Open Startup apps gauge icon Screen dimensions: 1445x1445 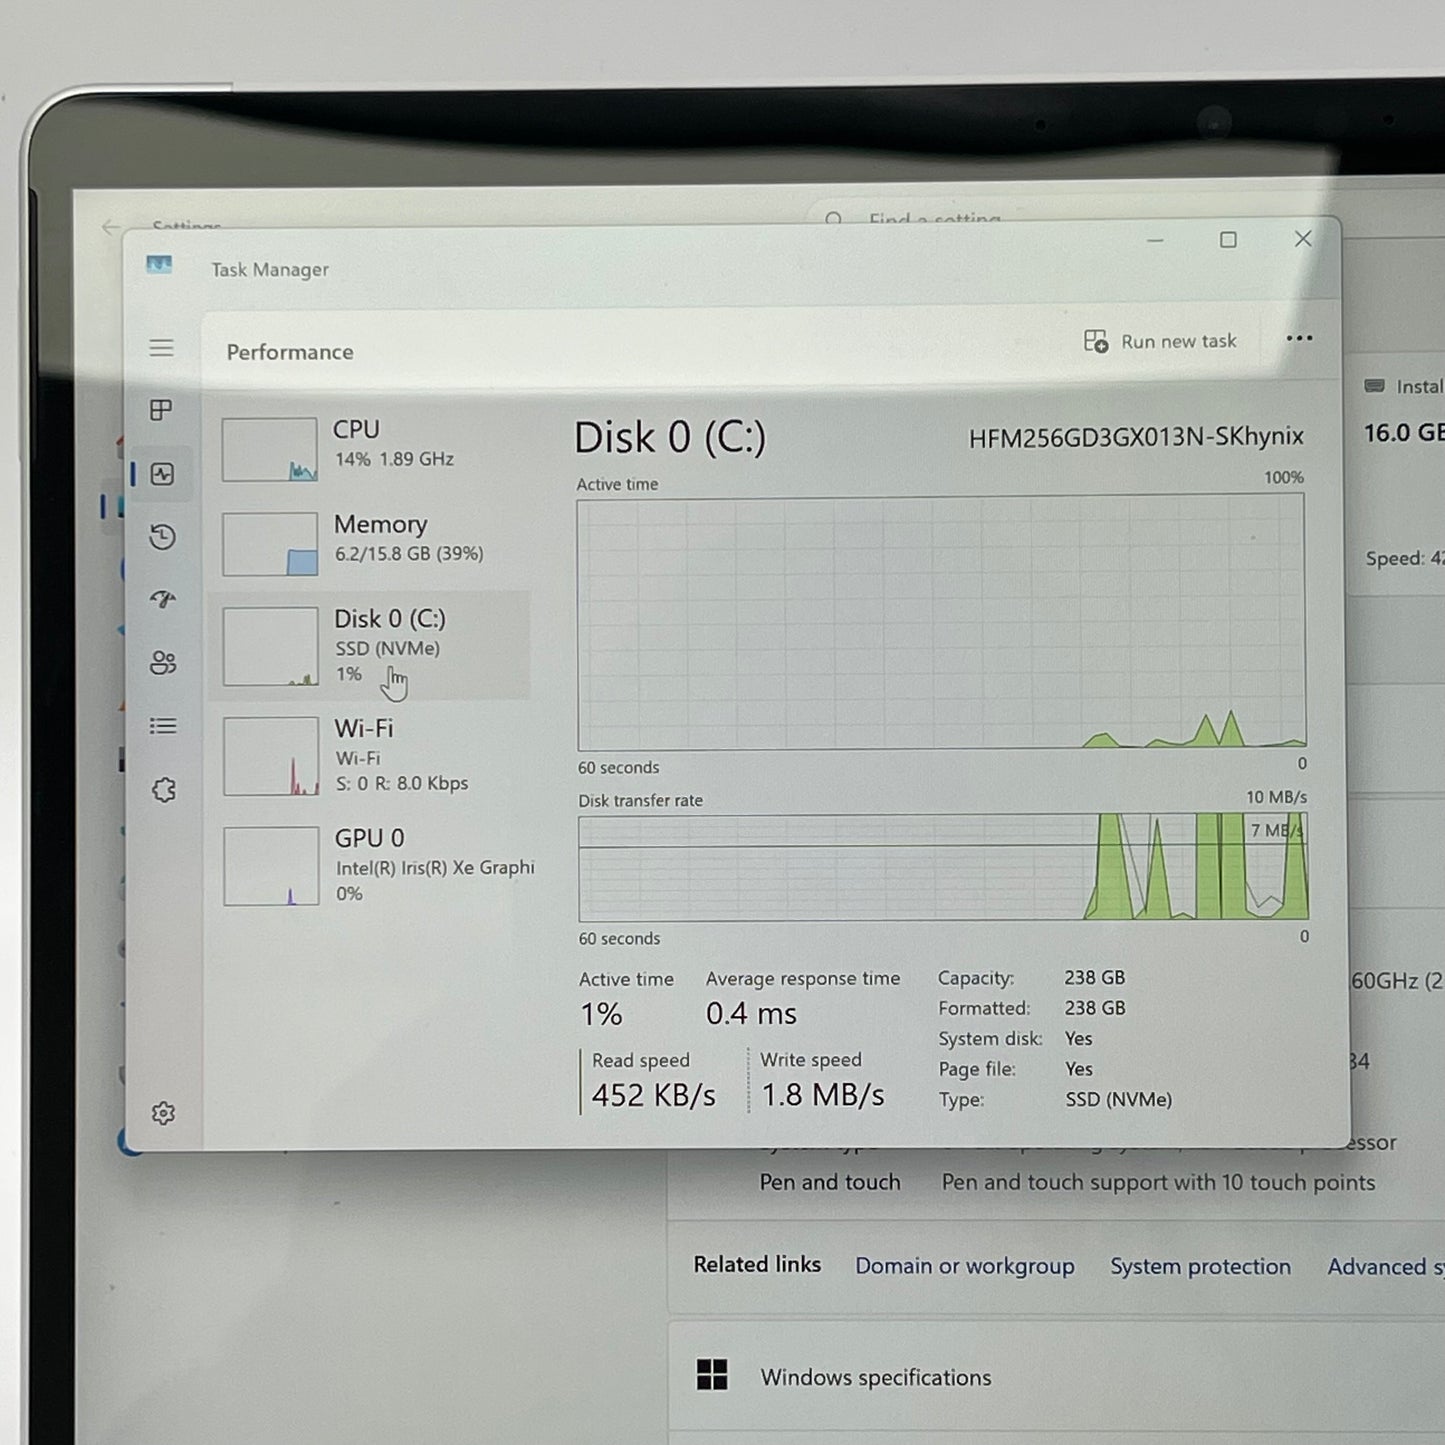pos(163,600)
